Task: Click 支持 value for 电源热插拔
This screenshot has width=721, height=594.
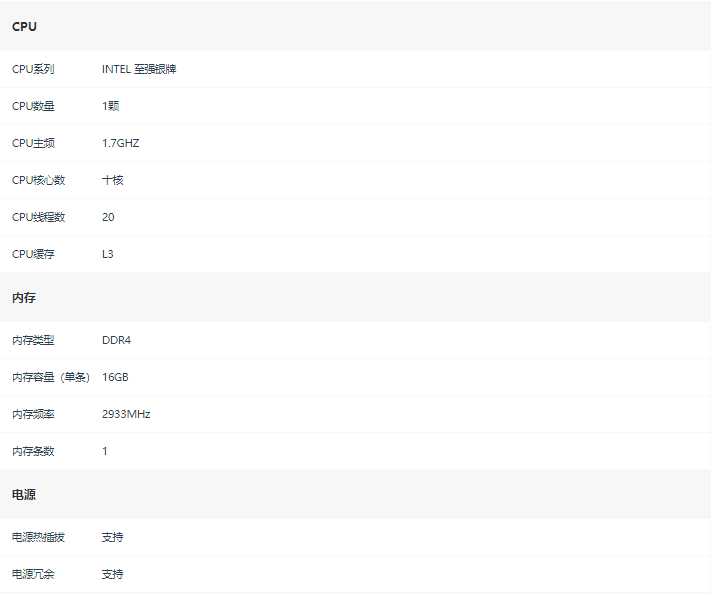Action: (113, 537)
